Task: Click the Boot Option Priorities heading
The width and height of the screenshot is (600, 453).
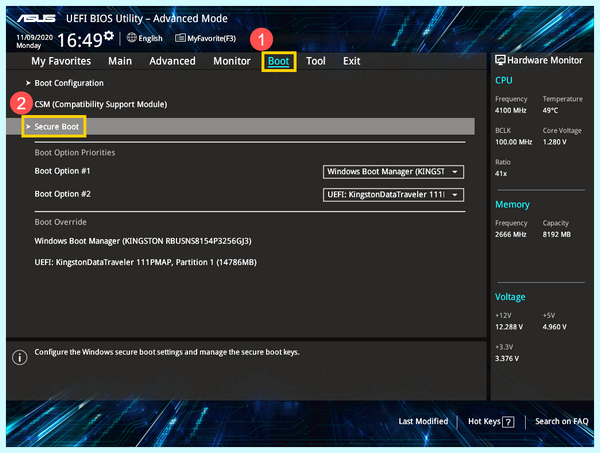Action: [75, 153]
